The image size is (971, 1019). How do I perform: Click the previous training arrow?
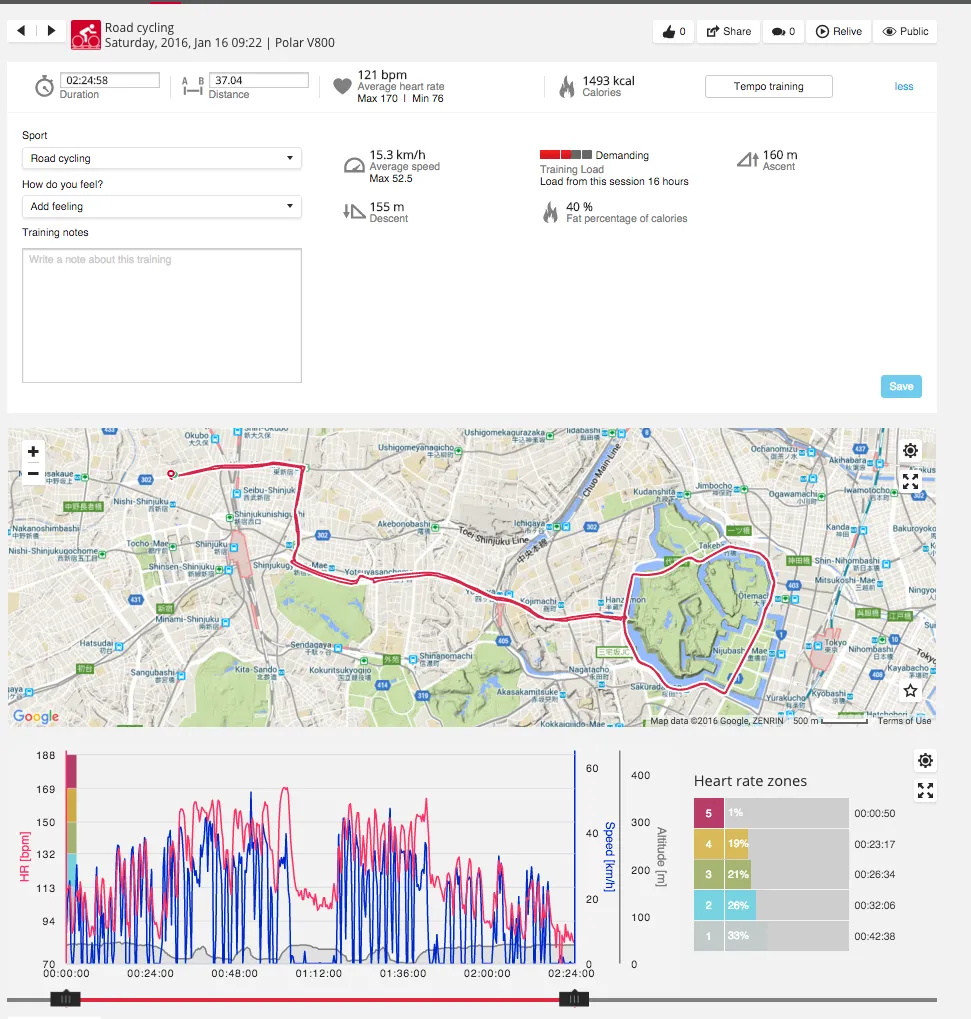[23, 31]
